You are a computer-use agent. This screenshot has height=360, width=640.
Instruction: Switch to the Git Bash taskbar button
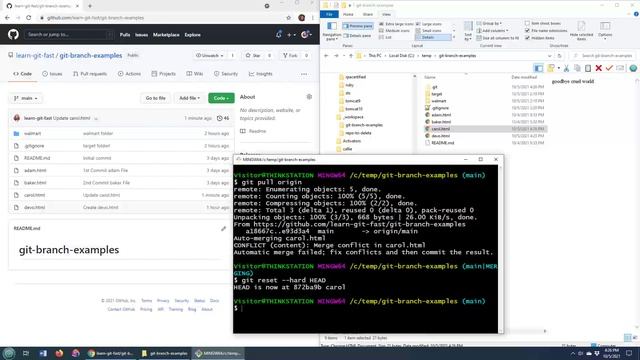pos(219,353)
